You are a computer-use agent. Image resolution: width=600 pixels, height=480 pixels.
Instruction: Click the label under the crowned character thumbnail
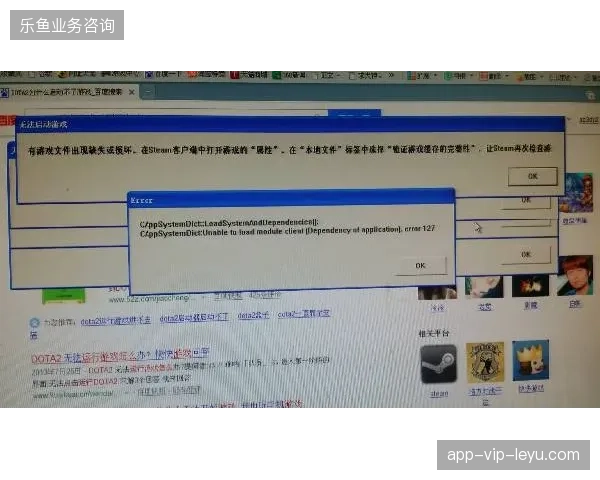(531, 389)
